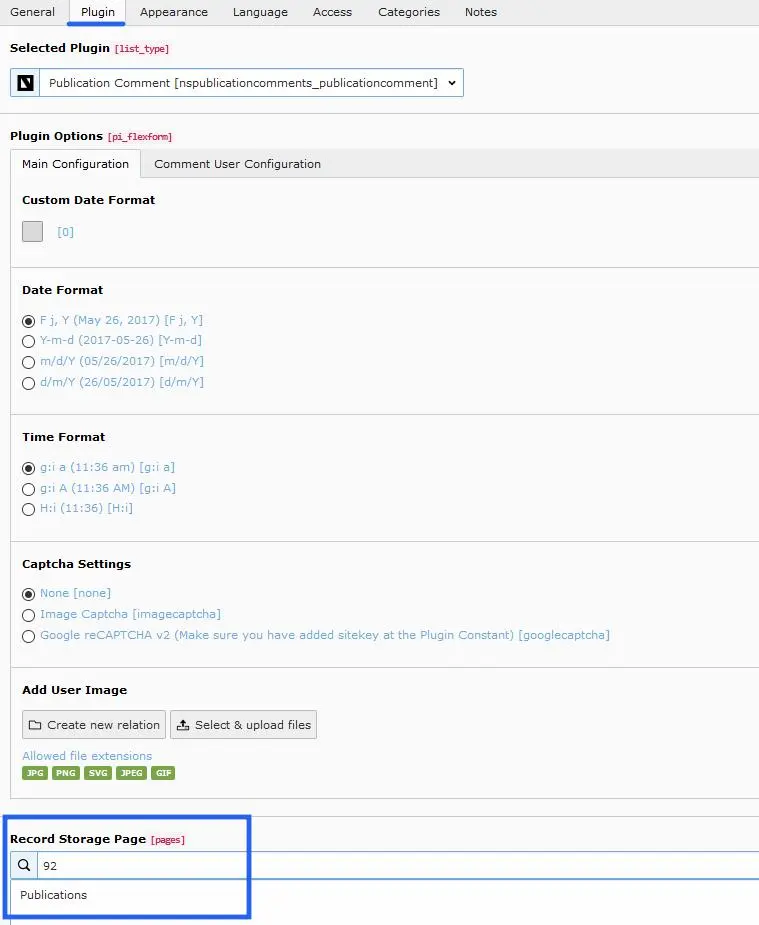Open the Plugin tab

tap(97, 12)
